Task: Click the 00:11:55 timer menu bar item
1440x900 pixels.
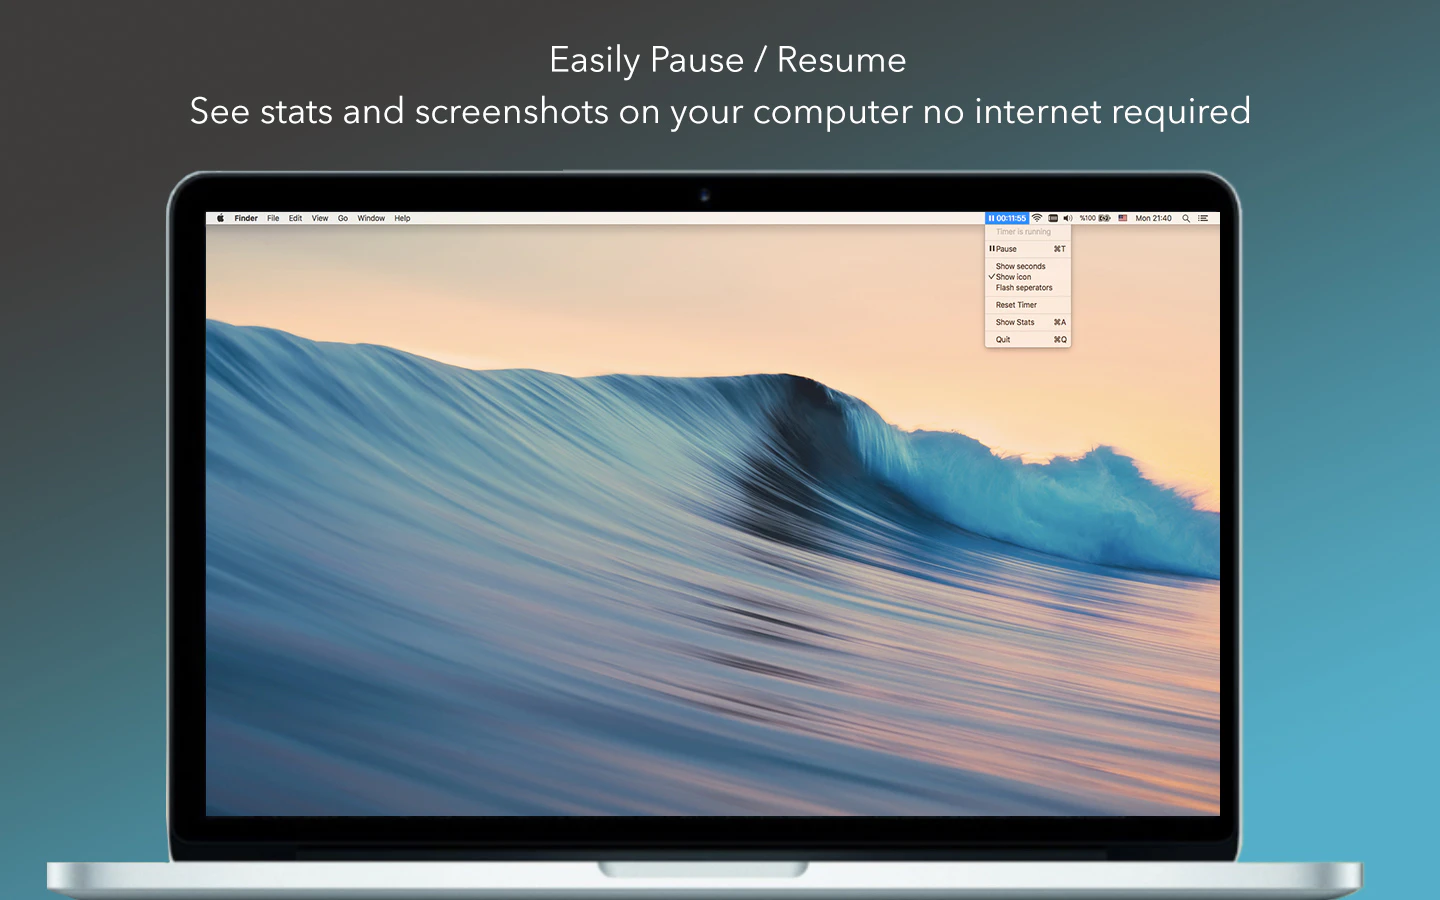Action: pos(1007,218)
